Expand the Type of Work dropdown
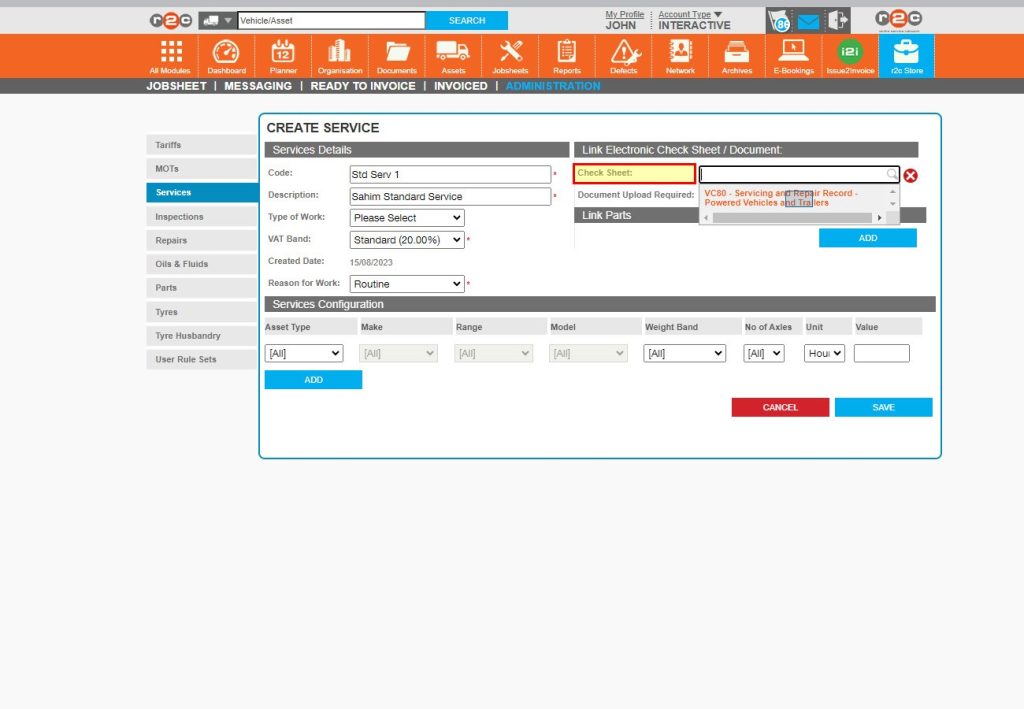1024x709 pixels. pos(407,218)
